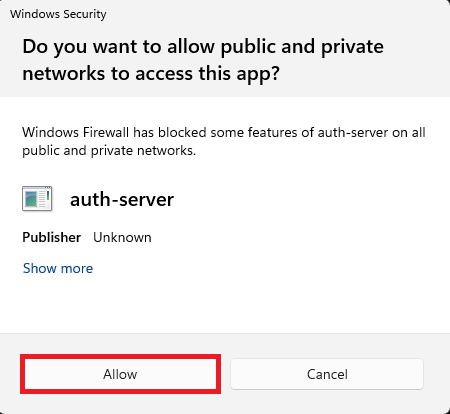The height and width of the screenshot is (414, 450).
Task: Select the large auth-server app name
Action: pos(122,199)
